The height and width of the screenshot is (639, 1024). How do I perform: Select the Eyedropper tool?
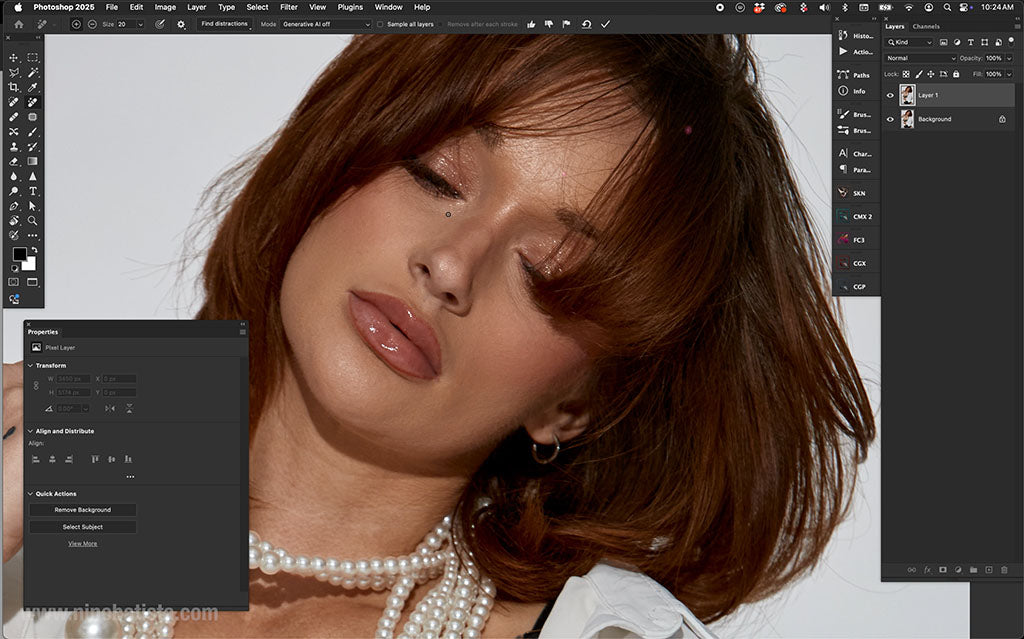[x=33, y=86]
